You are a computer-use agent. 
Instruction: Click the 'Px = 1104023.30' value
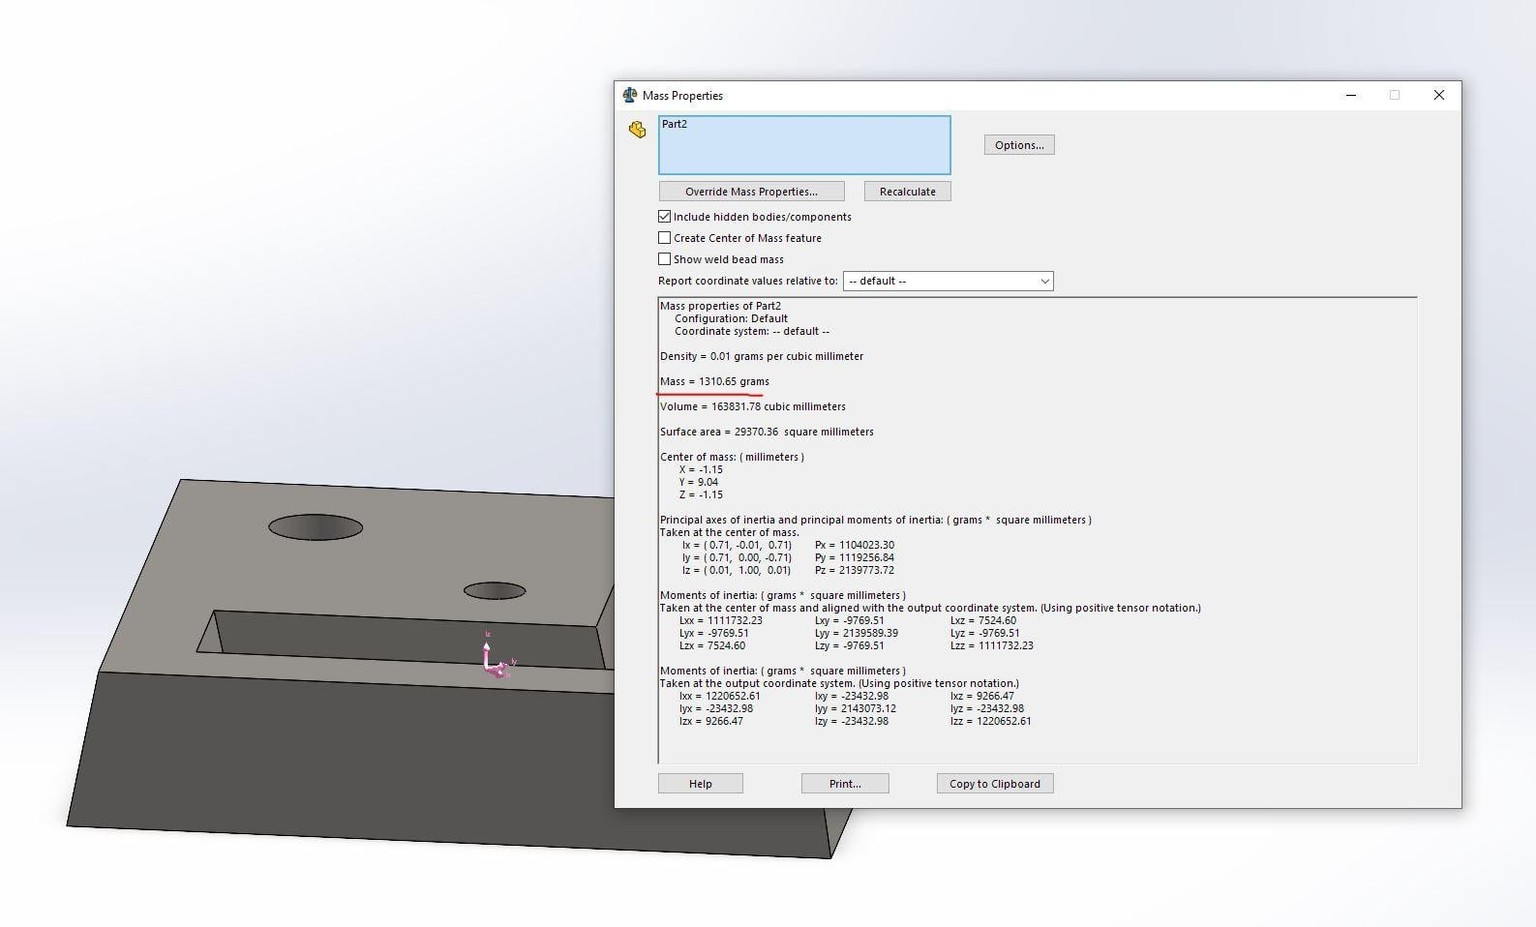click(854, 545)
